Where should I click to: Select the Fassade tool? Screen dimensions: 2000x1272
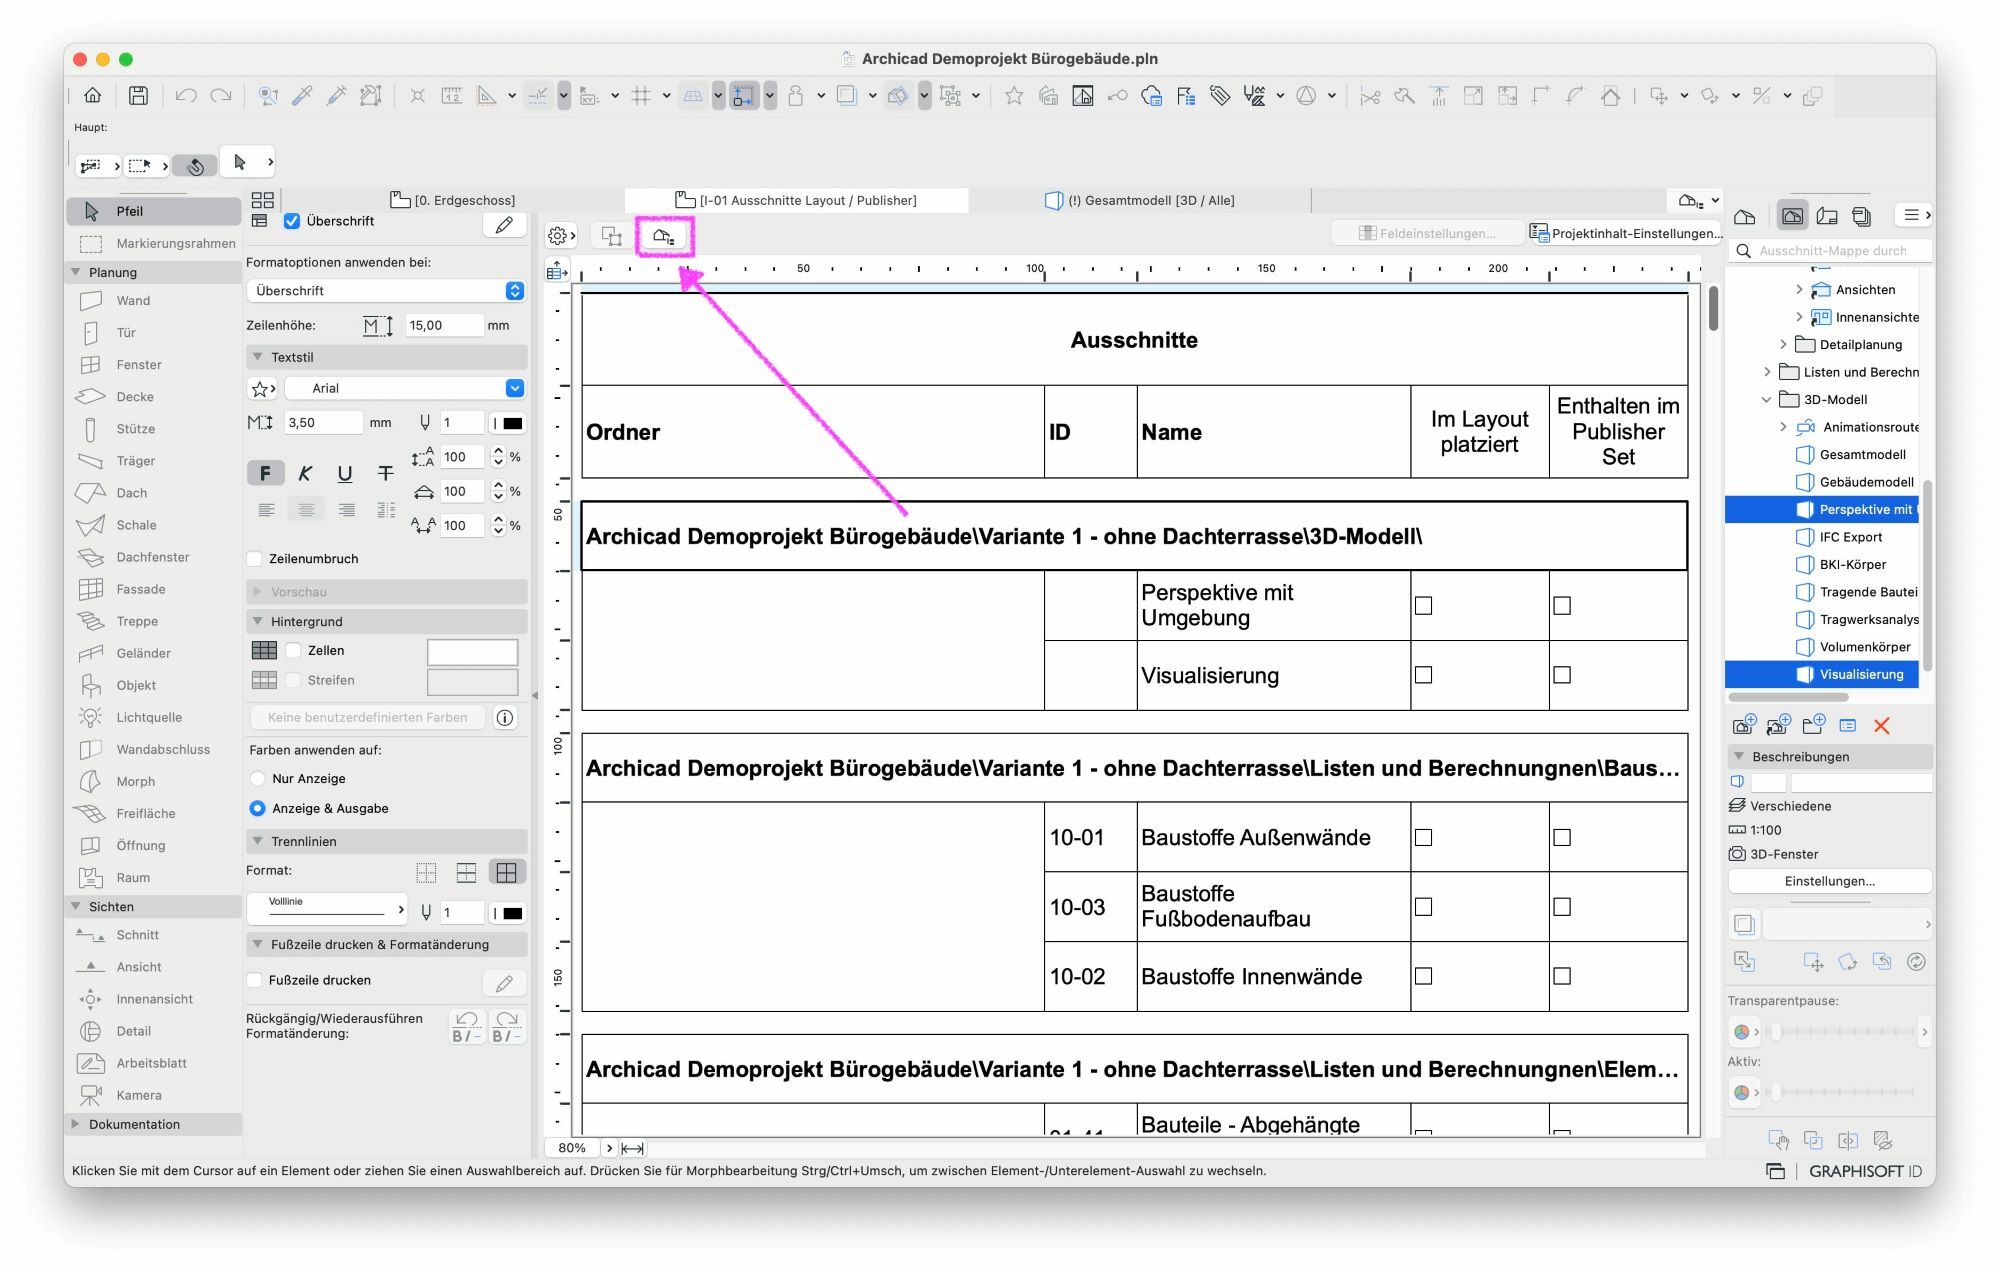coord(140,589)
